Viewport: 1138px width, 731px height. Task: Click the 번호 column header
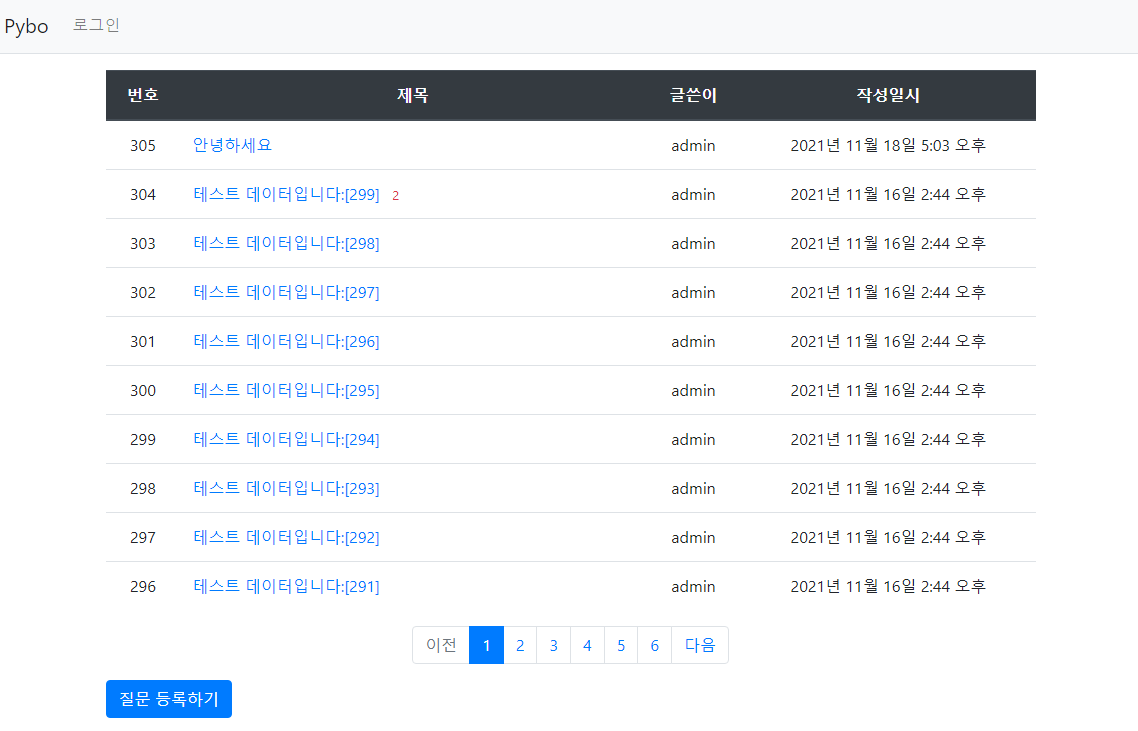143,95
